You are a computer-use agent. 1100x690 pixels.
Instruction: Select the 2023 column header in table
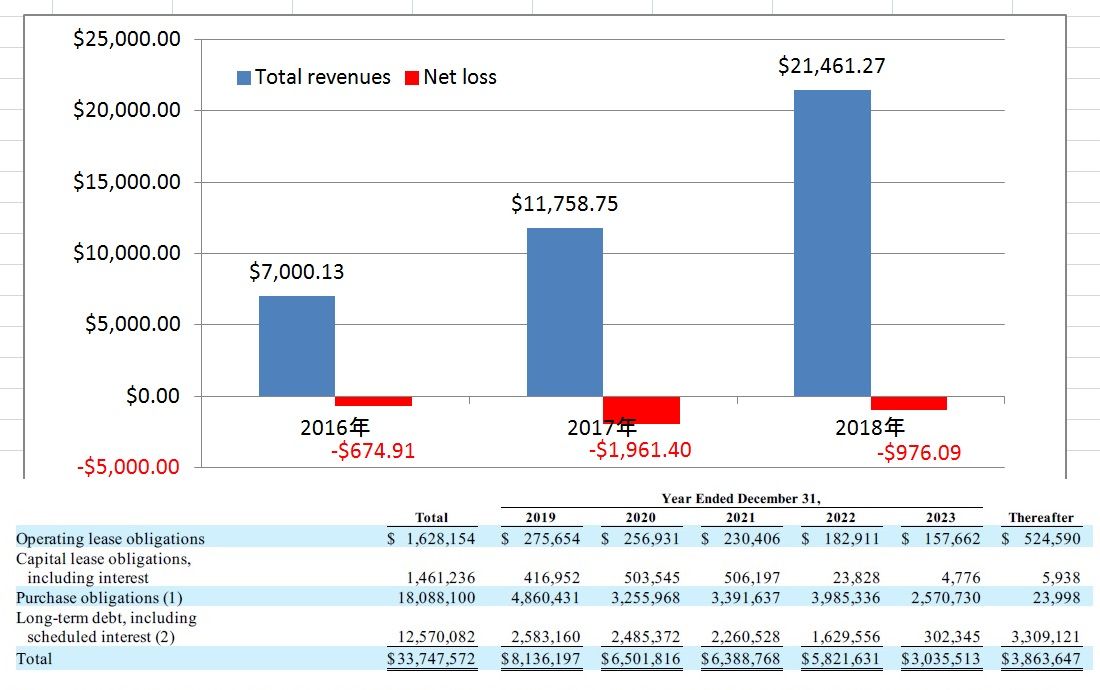(x=940, y=517)
